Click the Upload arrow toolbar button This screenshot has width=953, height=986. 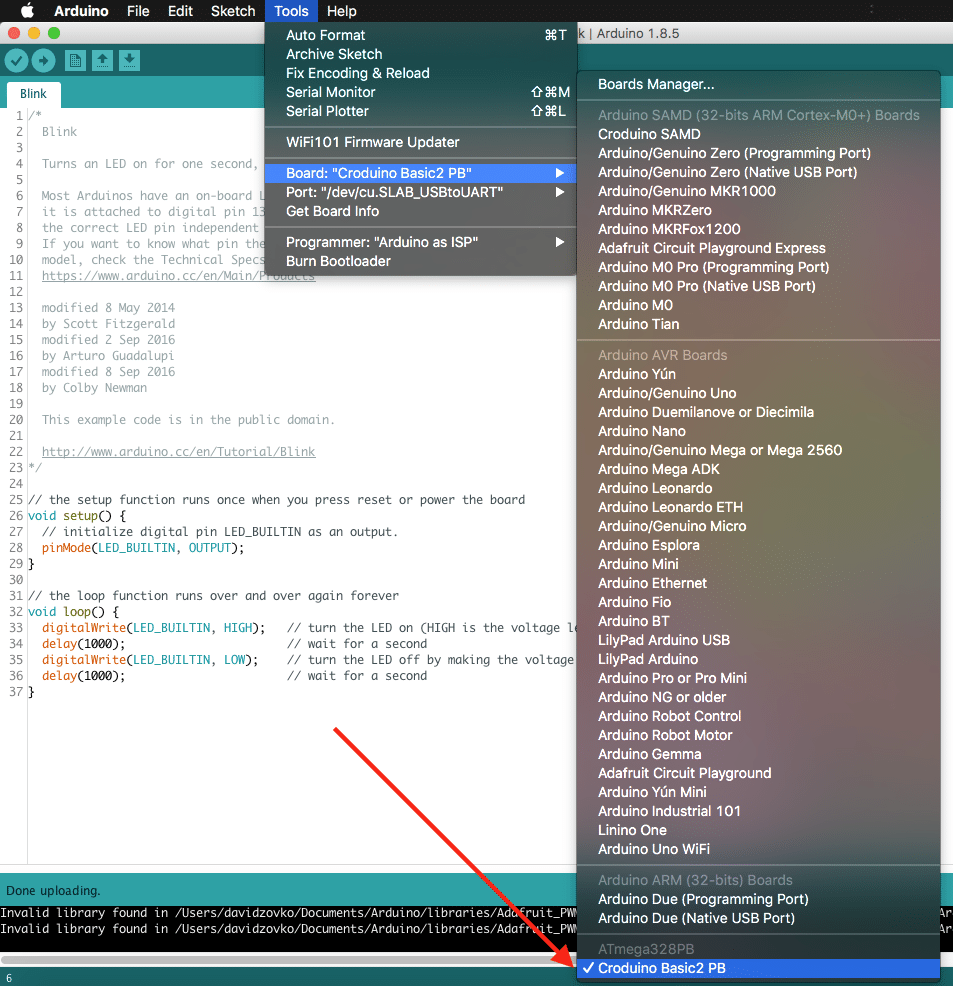point(43,61)
